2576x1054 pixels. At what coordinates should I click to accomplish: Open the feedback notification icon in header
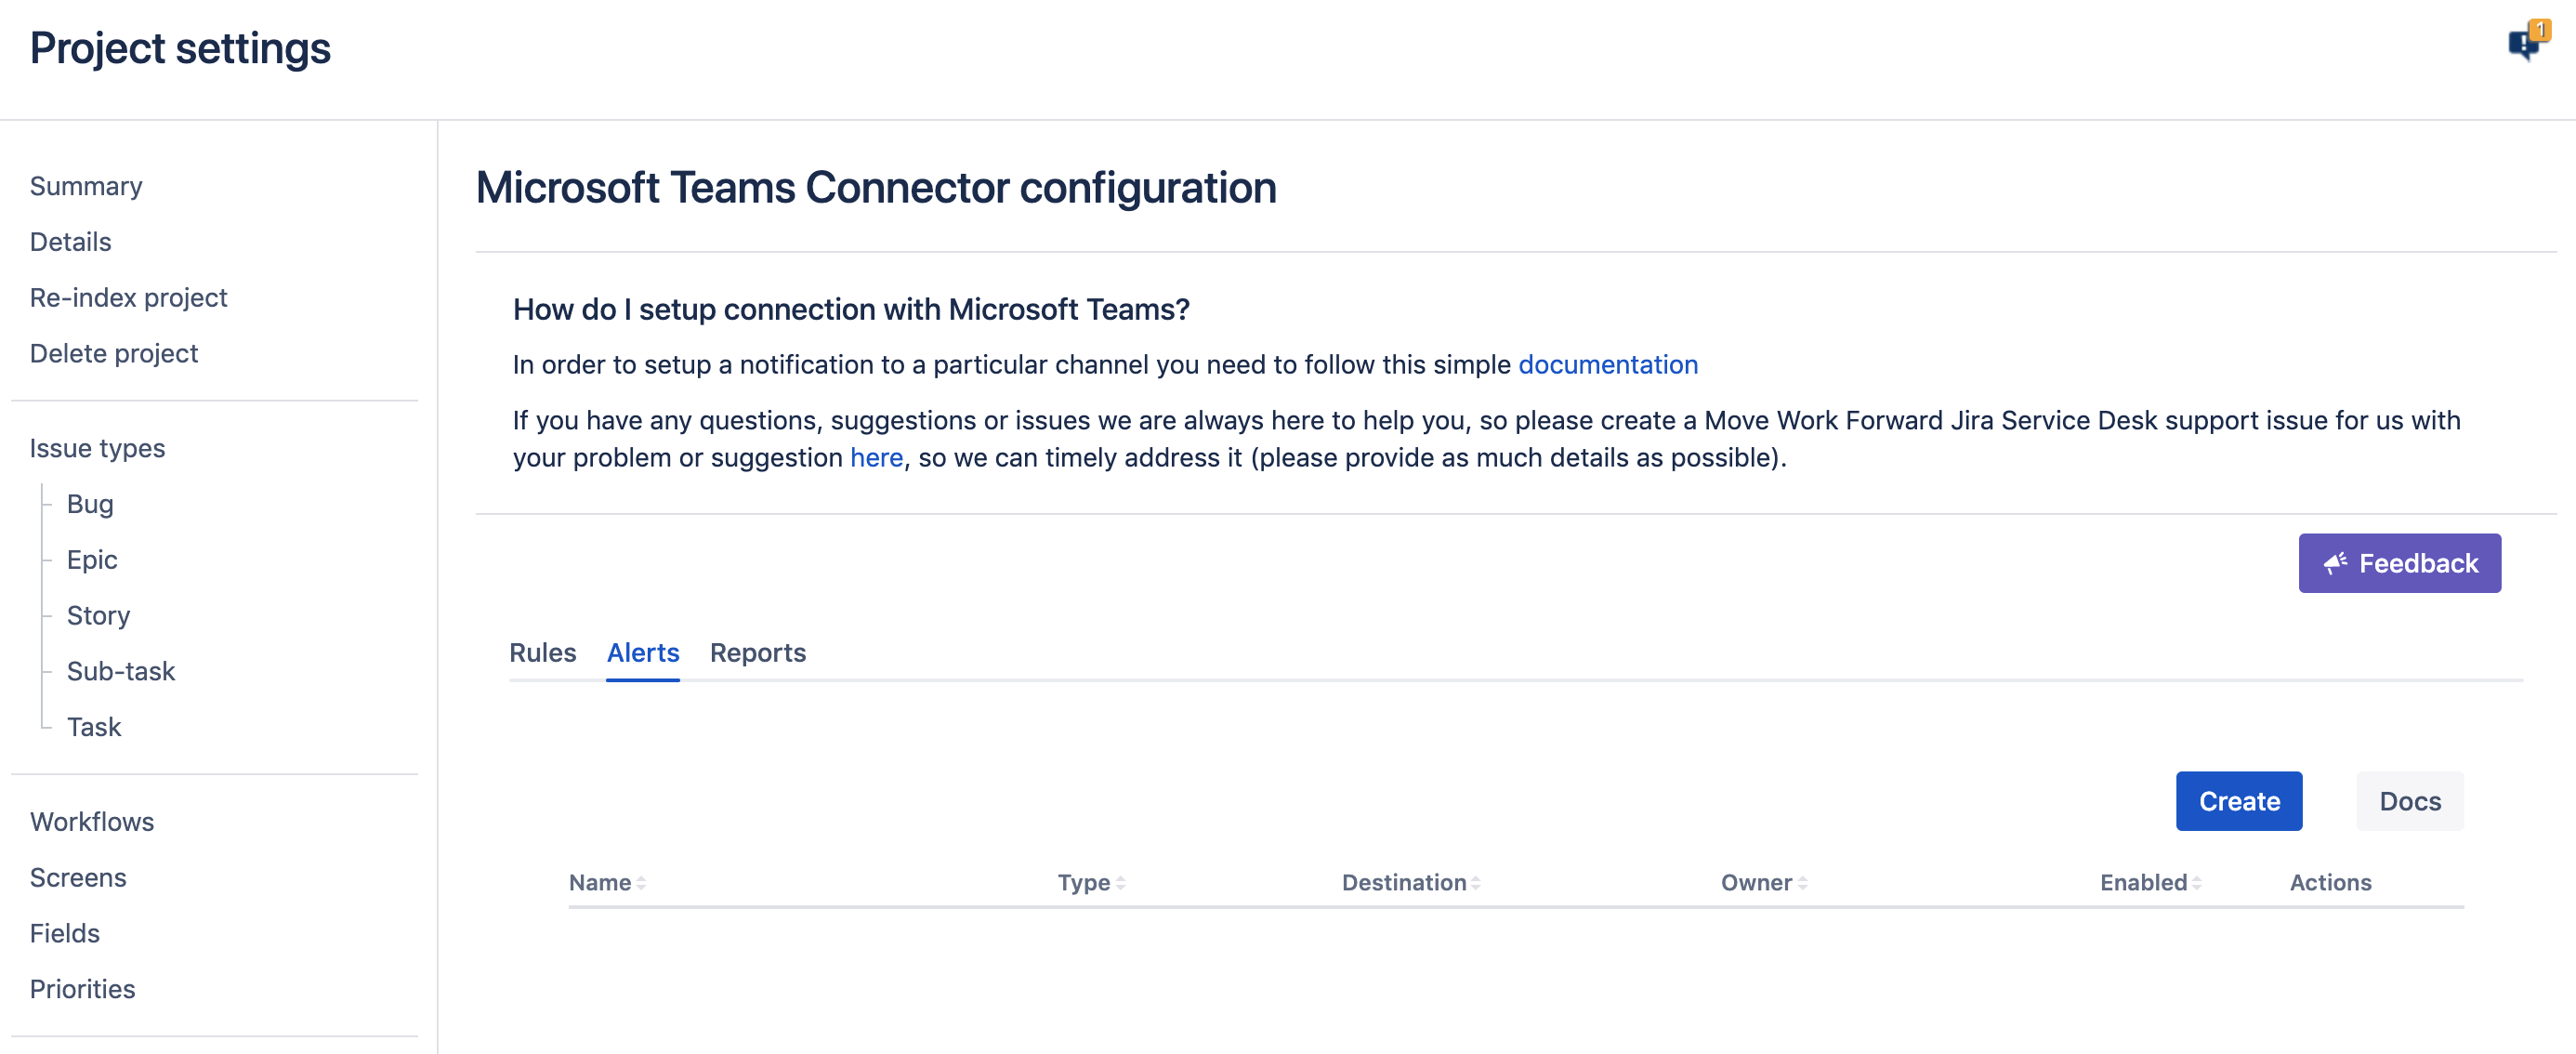click(2526, 43)
